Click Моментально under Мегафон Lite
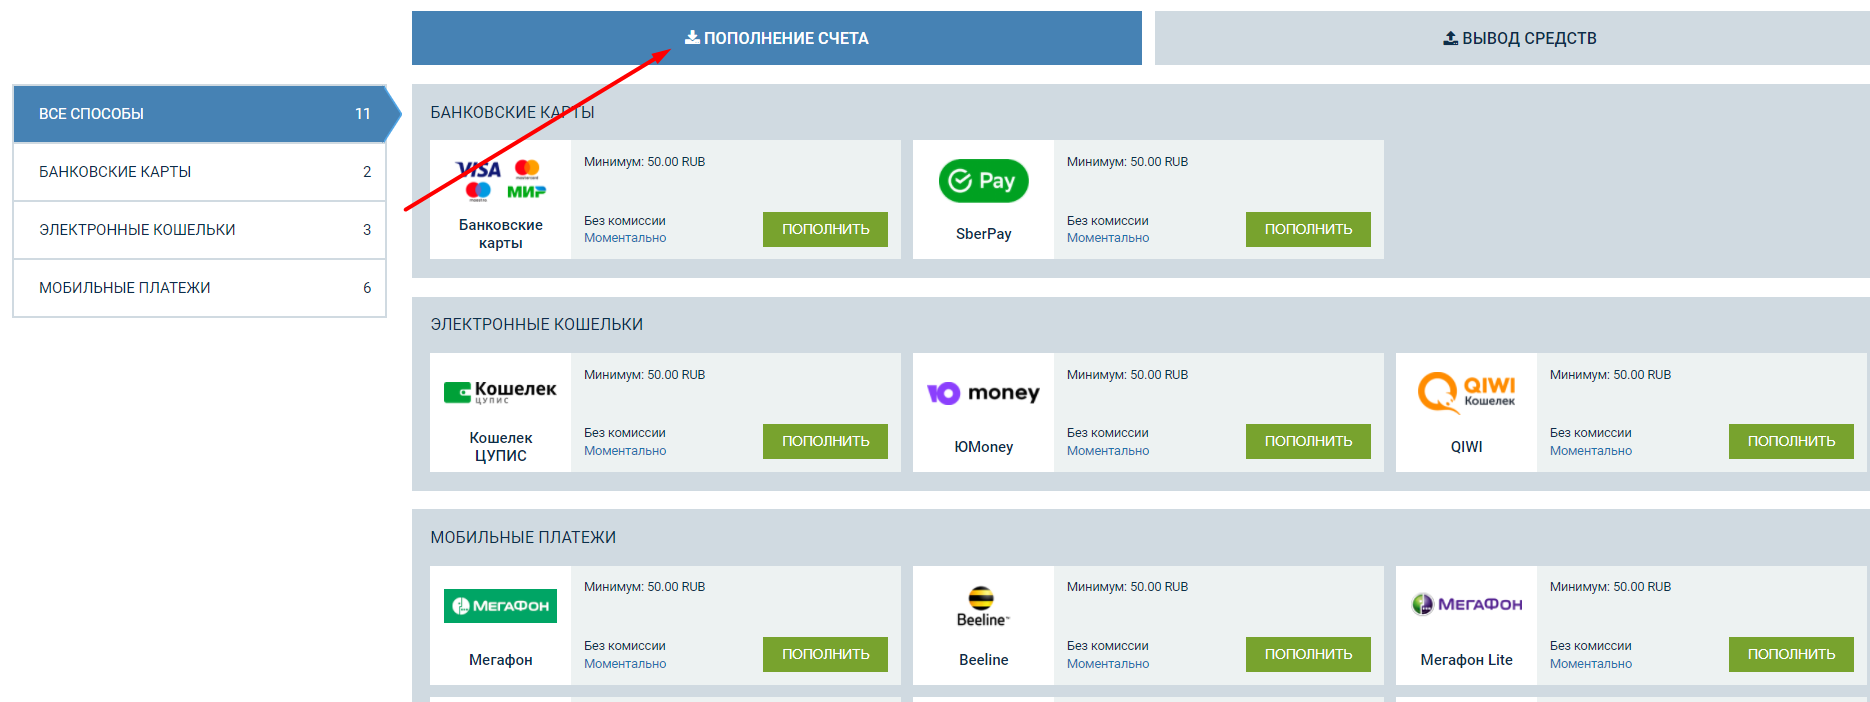 click(1591, 664)
